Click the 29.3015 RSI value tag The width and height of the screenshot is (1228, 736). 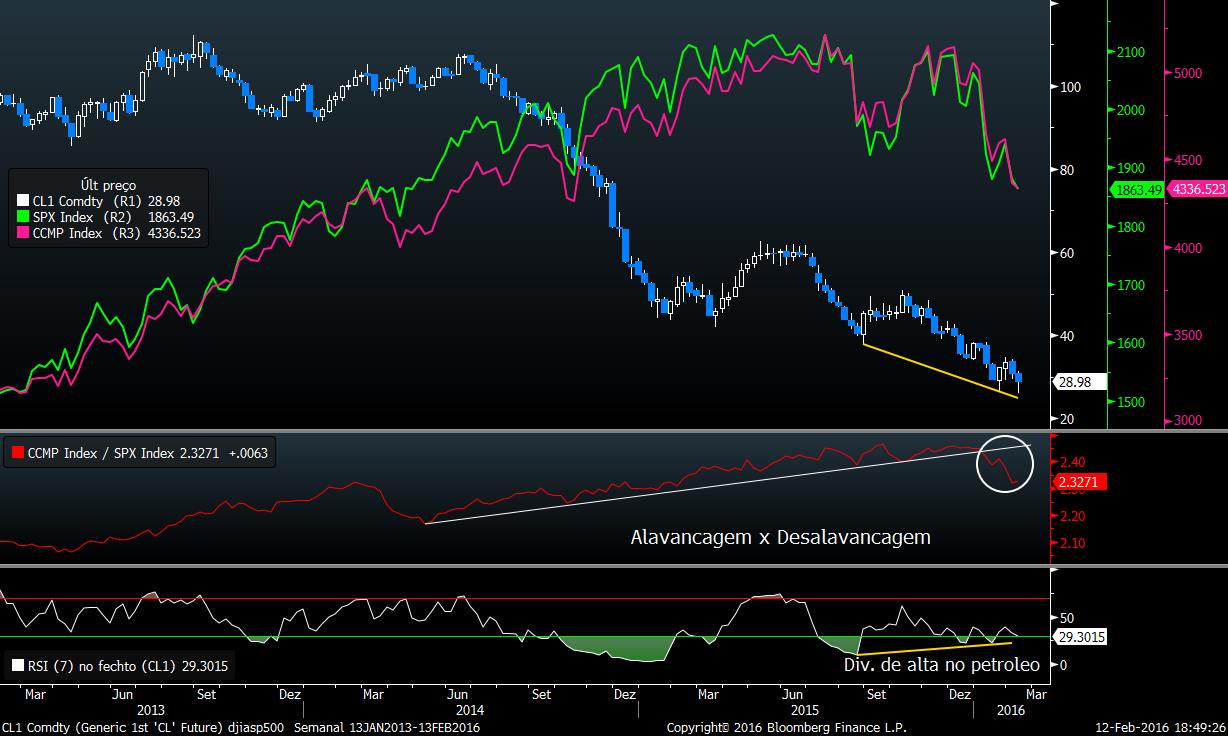coord(1081,636)
